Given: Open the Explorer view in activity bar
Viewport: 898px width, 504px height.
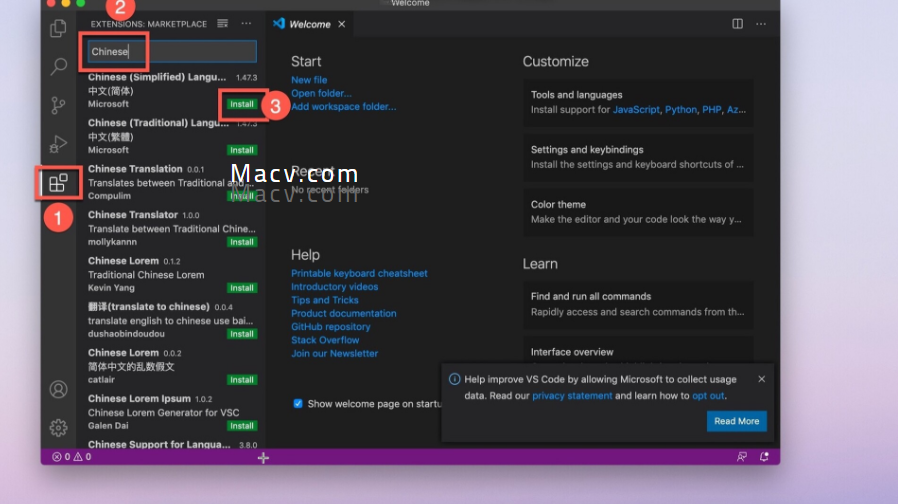Looking at the screenshot, I should pos(58,28).
